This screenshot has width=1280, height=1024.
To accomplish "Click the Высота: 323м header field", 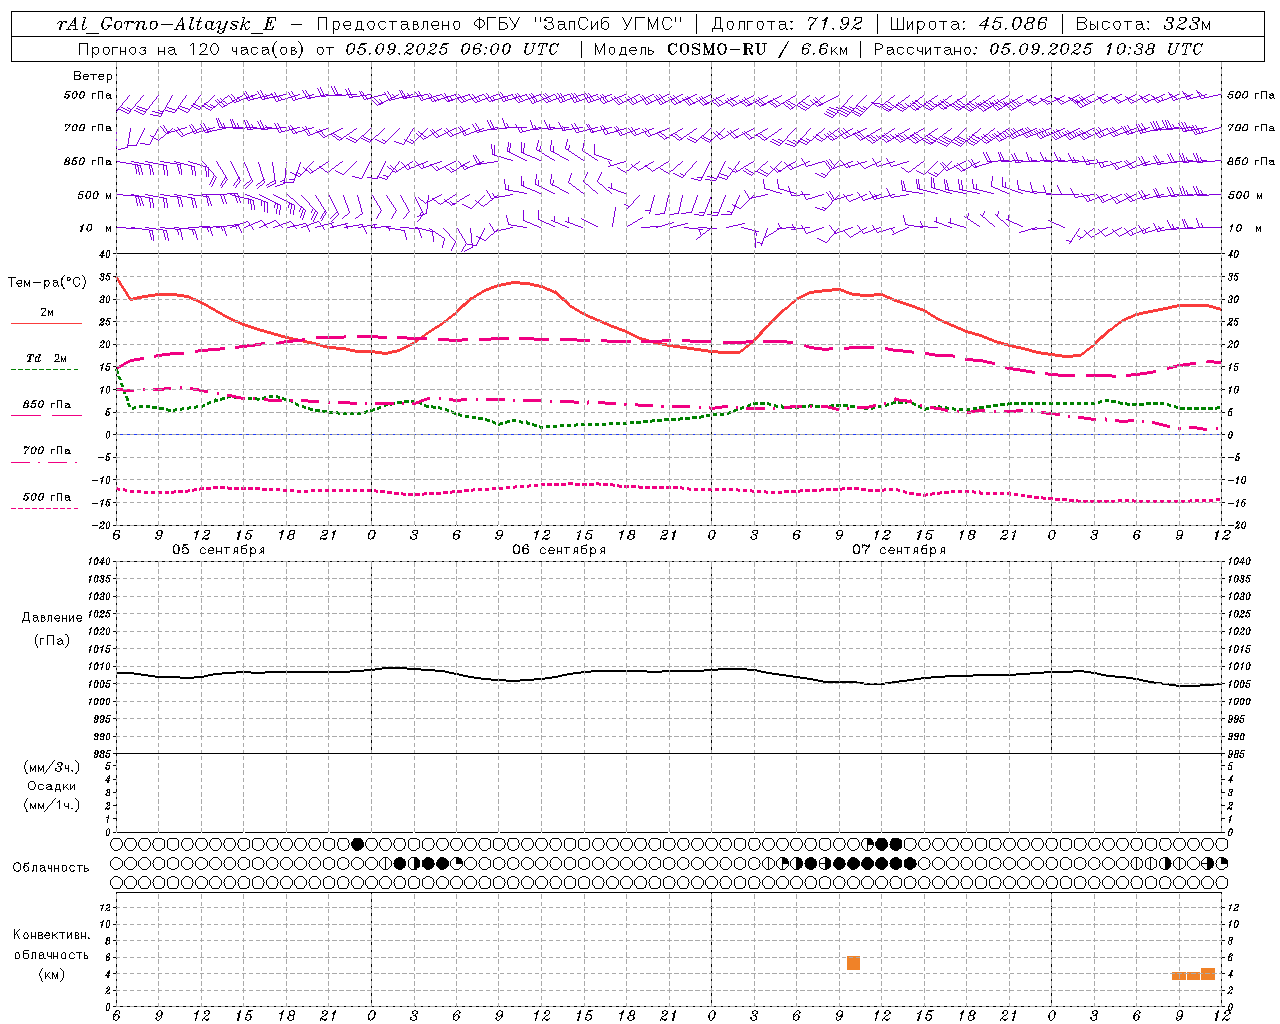I will pyautogui.click(x=1143, y=24).
